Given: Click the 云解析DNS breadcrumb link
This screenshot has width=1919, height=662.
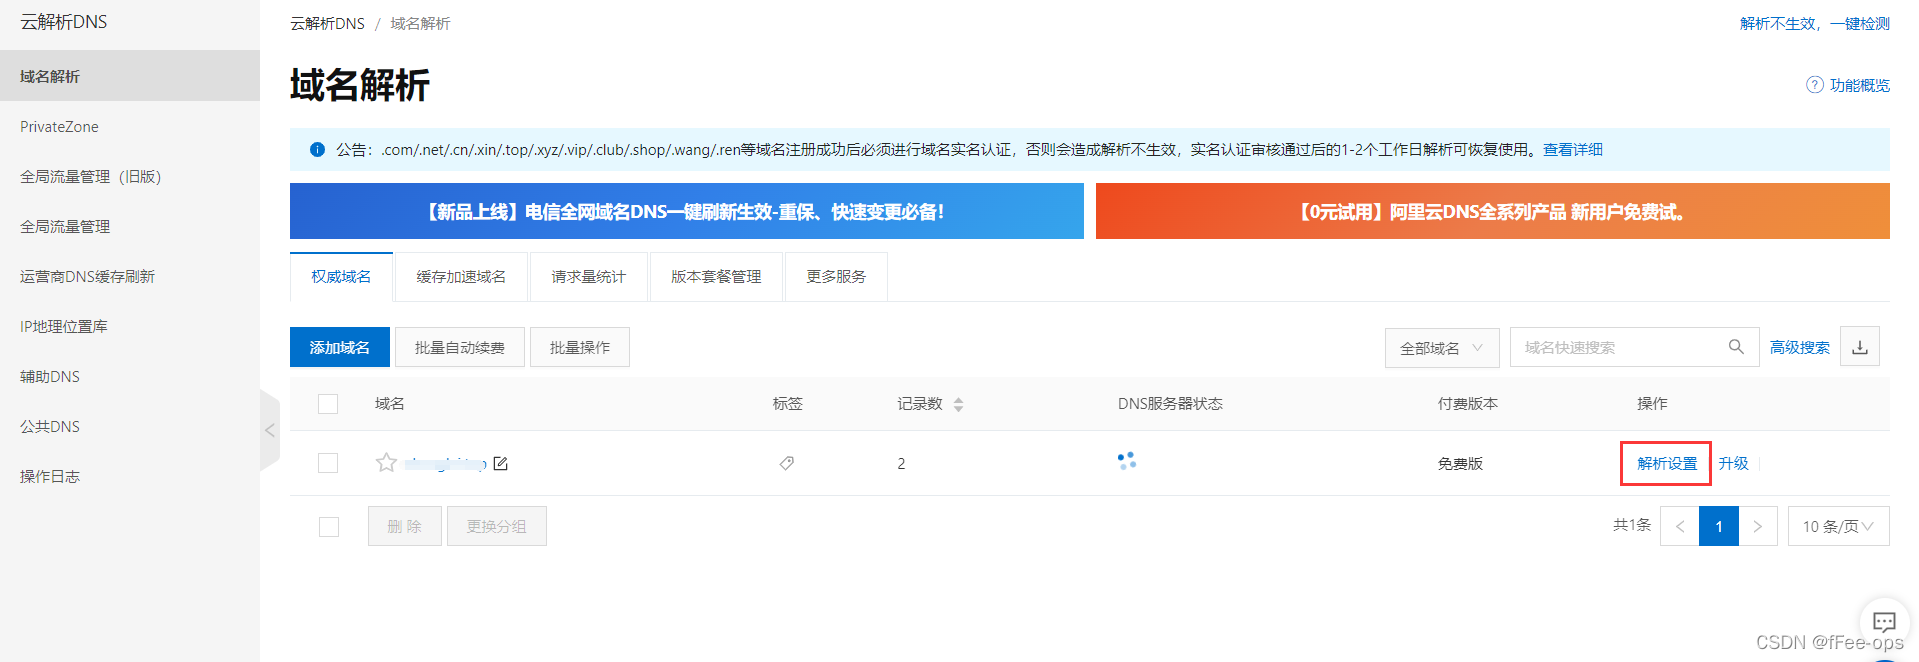Looking at the screenshot, I should [x=327, y=23].
